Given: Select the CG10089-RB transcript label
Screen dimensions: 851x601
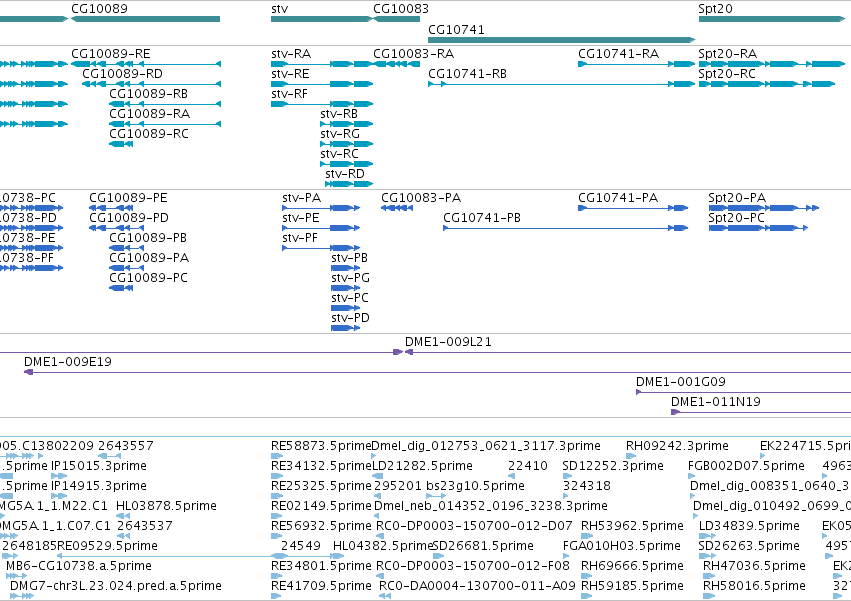Looking at the screenshot, I should click(148, 94).
